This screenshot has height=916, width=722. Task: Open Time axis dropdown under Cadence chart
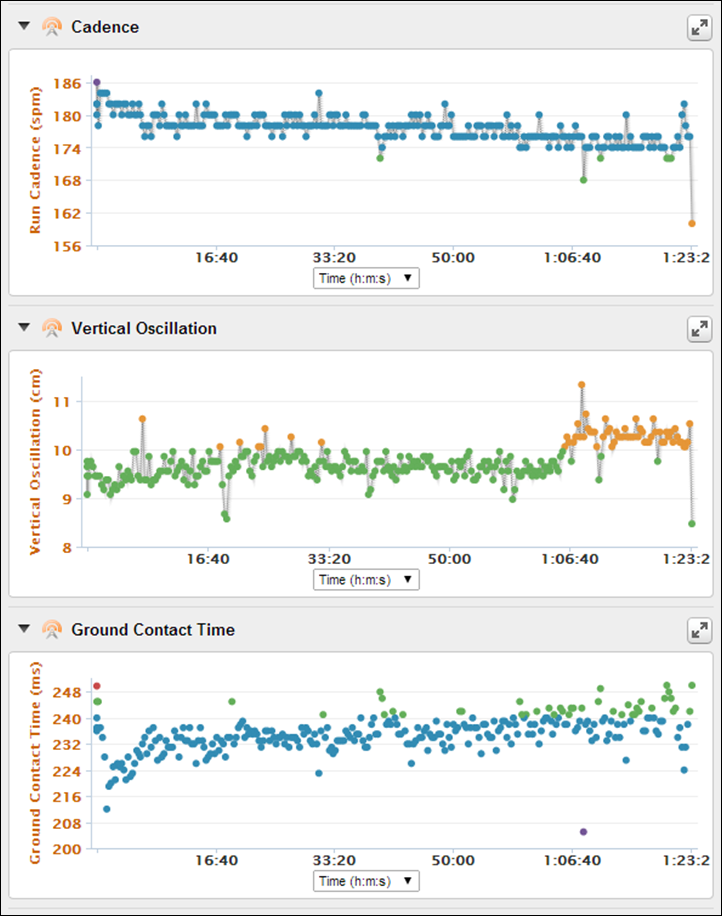pyautogui.click(x=366, y=279)
